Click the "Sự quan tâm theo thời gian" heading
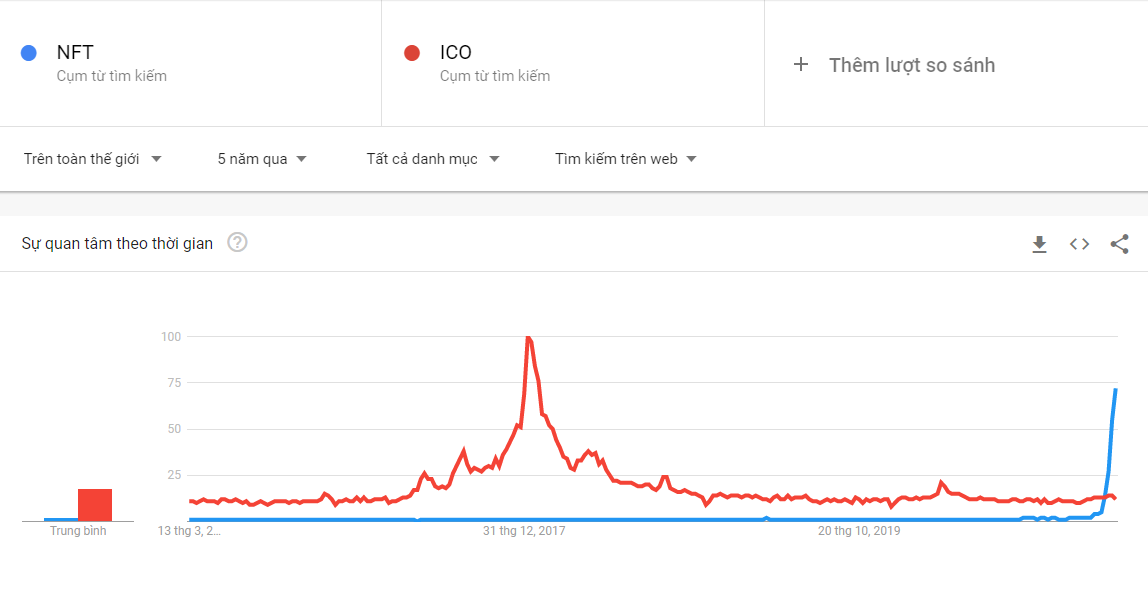Image resolution: width=1148 pixels, height=605 pixels. [117, 243]
